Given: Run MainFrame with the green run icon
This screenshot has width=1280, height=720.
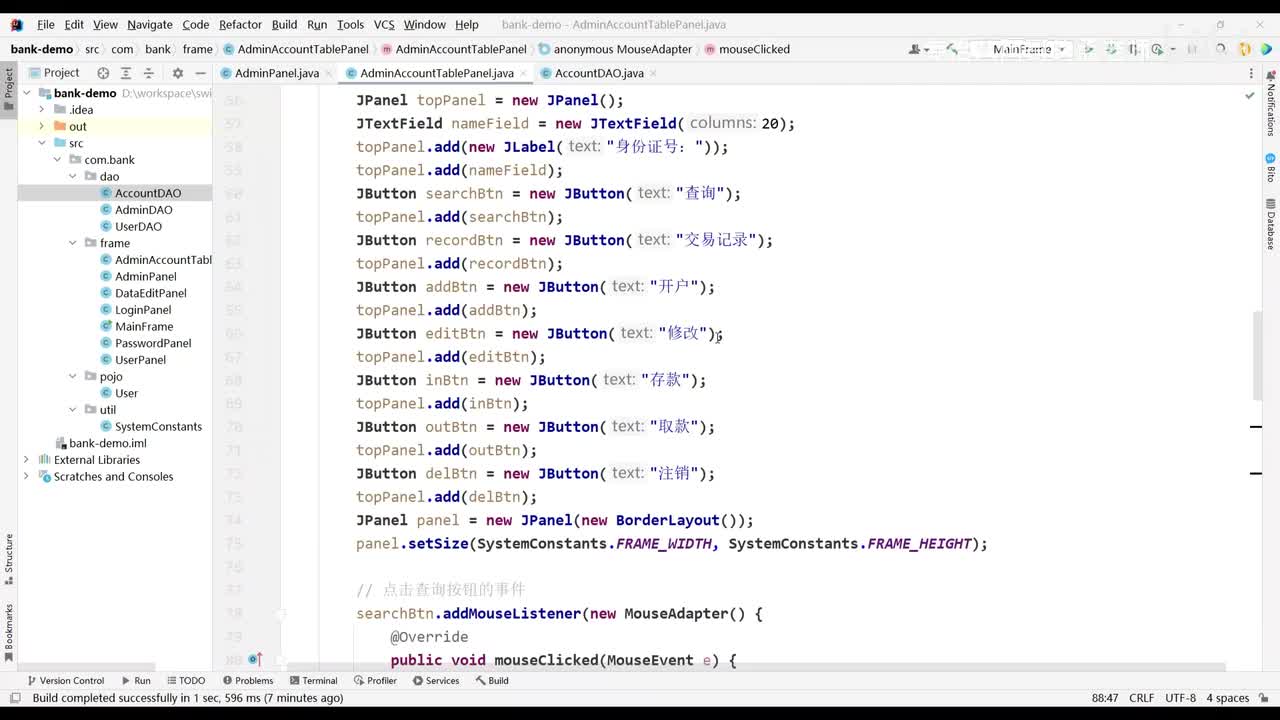Looking at the screenshot, I should [1088, 49].
